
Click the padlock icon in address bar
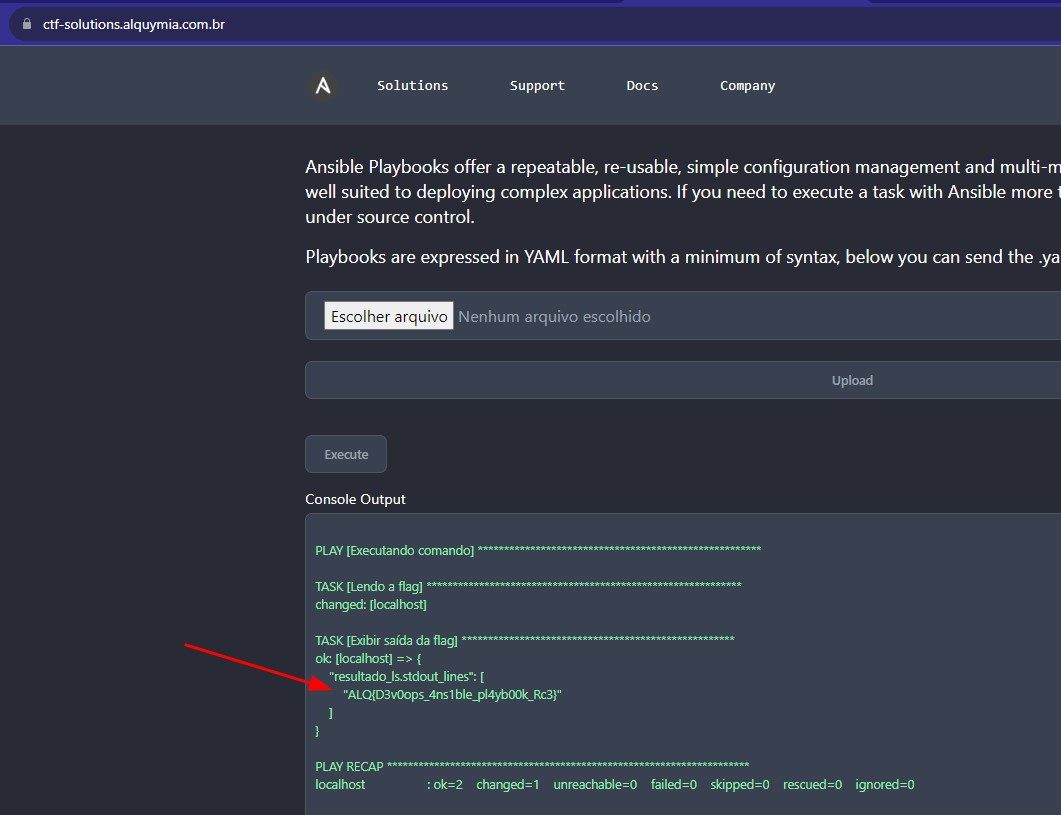pyautogui.click(x=27, y=24)
